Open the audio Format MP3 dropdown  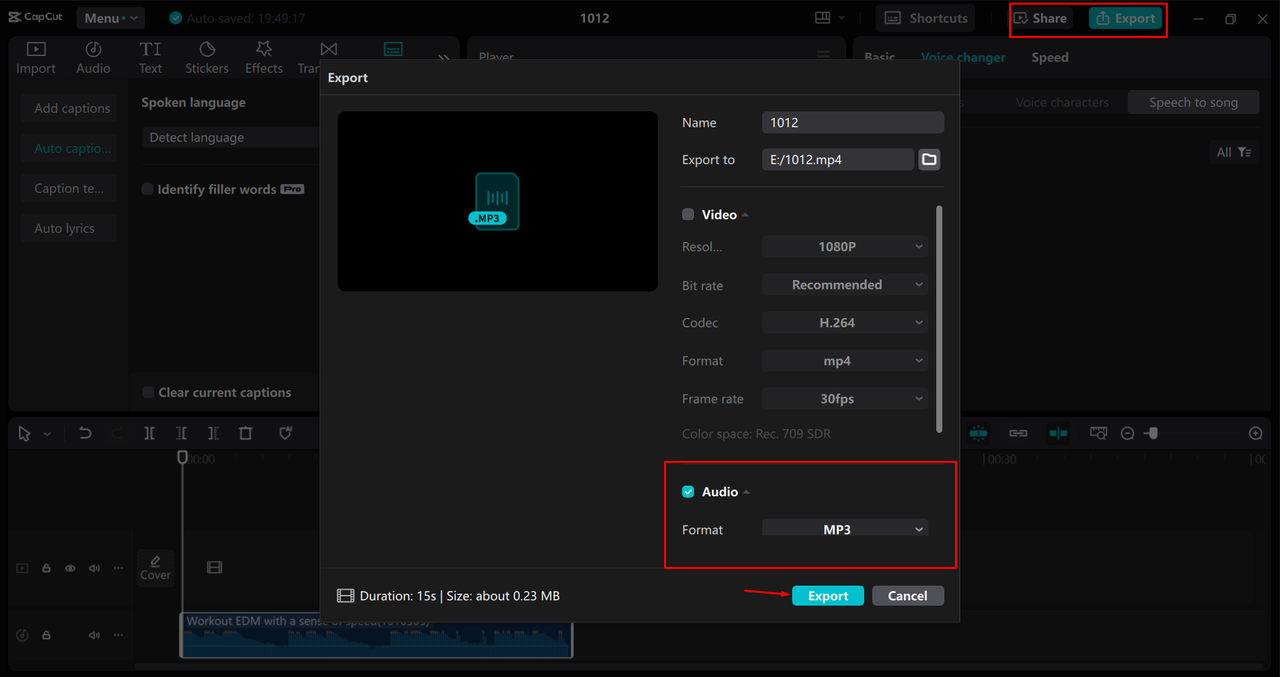point(845,529)
